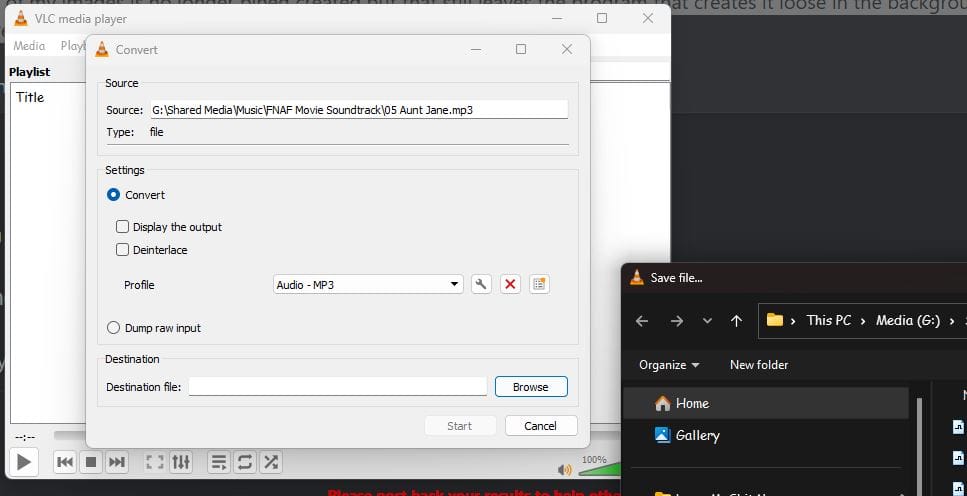Screen dimensions: 967x496
Task: Cancel the Convert dialog
Action: (541, 426)
